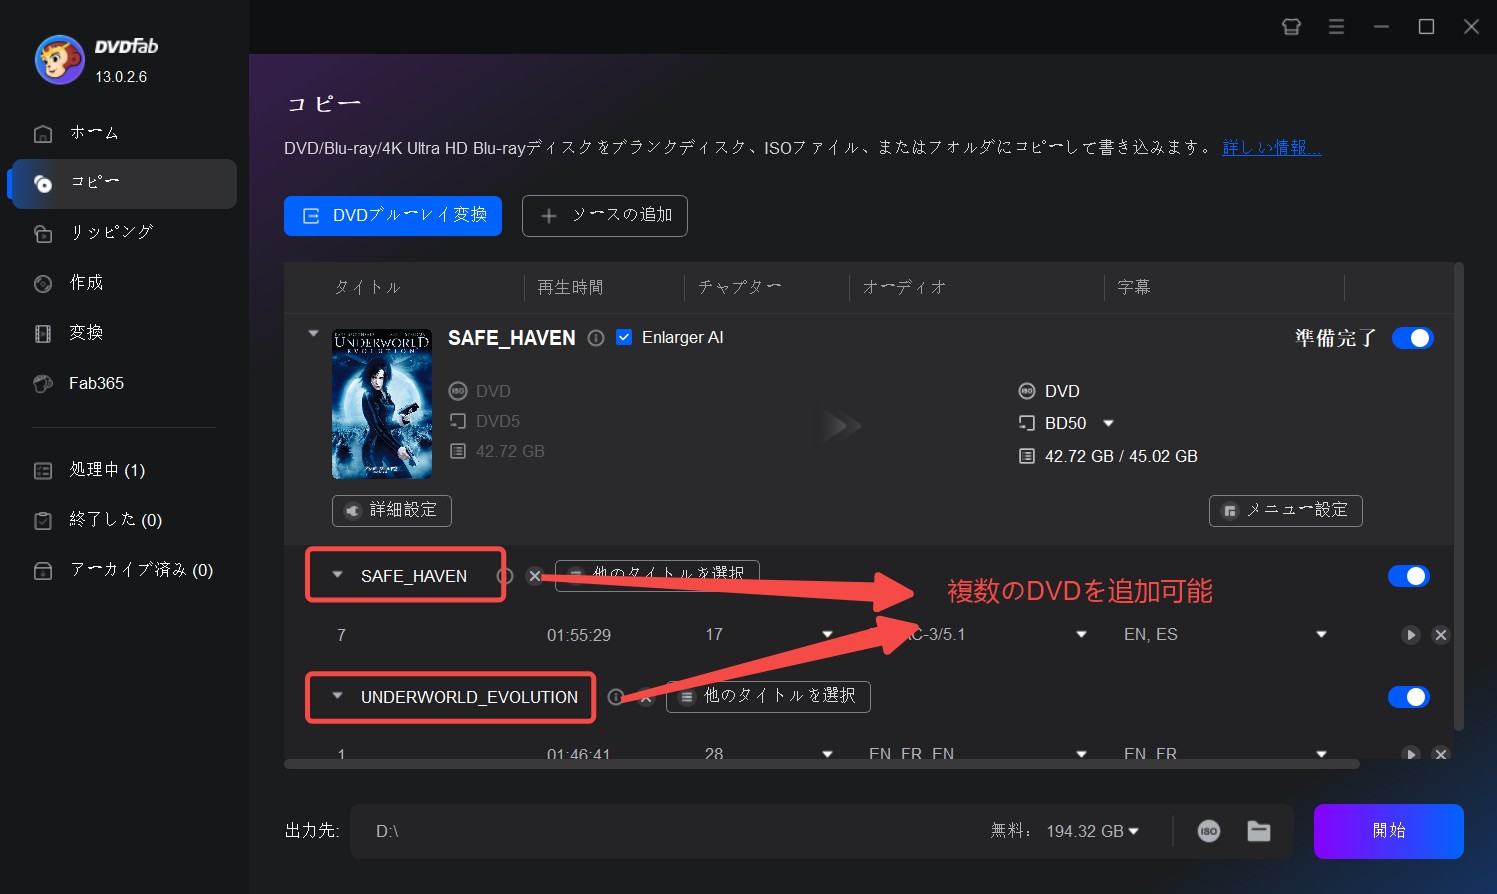This screenshot has width=1497, height=894.
Task: Open audio dropdown for title 7 AC-3/5.1
Action: (x=1081, y=635)
